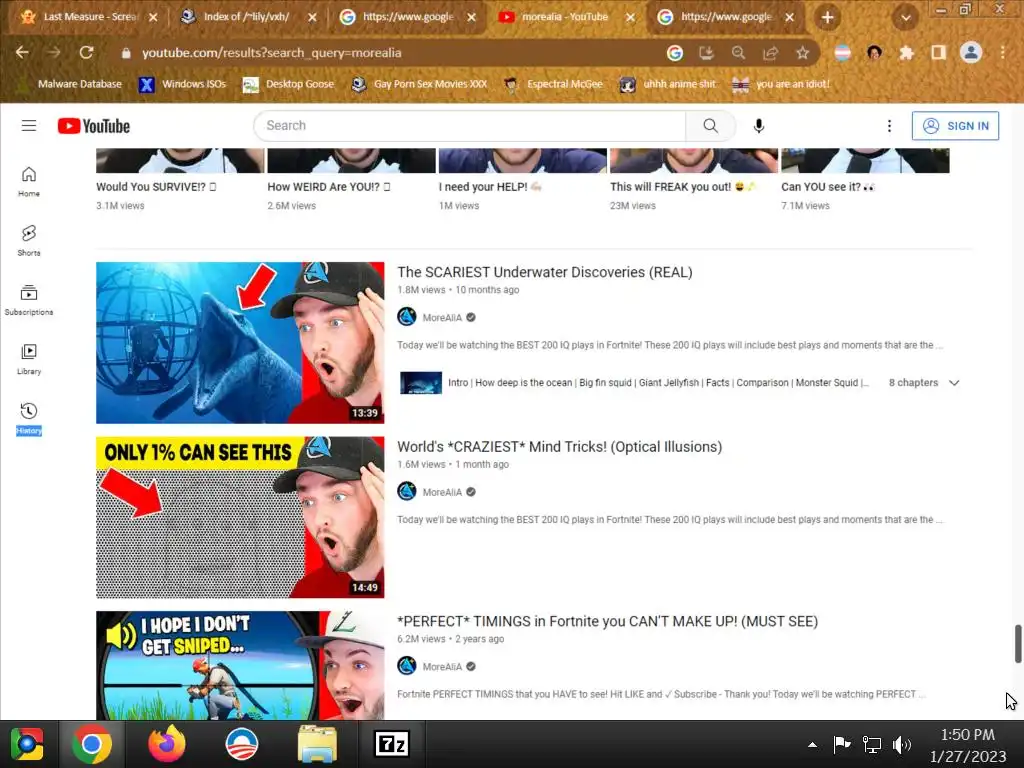This screenshot has width=1024, height=768.
Task: Go back with the browser back arrow
Action: (x=22, y=52)
